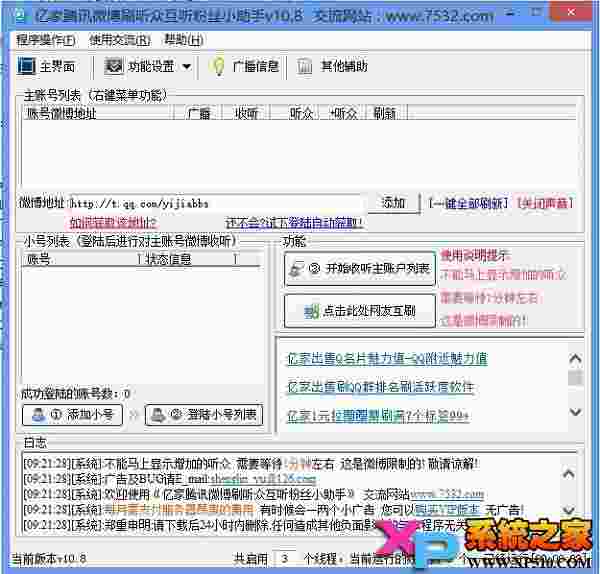This screenshot has width=600, height=574.
Task: Sort by the 听众 column header
Action: (295, 113)
